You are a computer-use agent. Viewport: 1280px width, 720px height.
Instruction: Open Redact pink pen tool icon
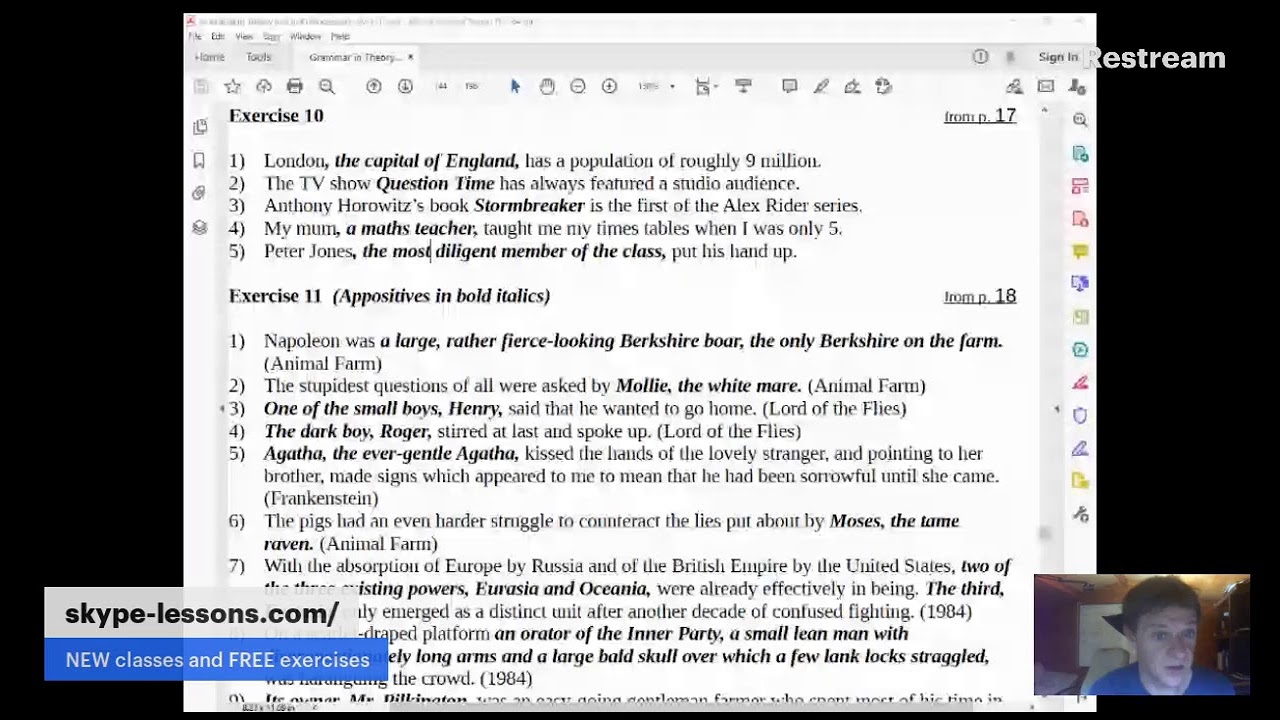tap(1080, 382)
